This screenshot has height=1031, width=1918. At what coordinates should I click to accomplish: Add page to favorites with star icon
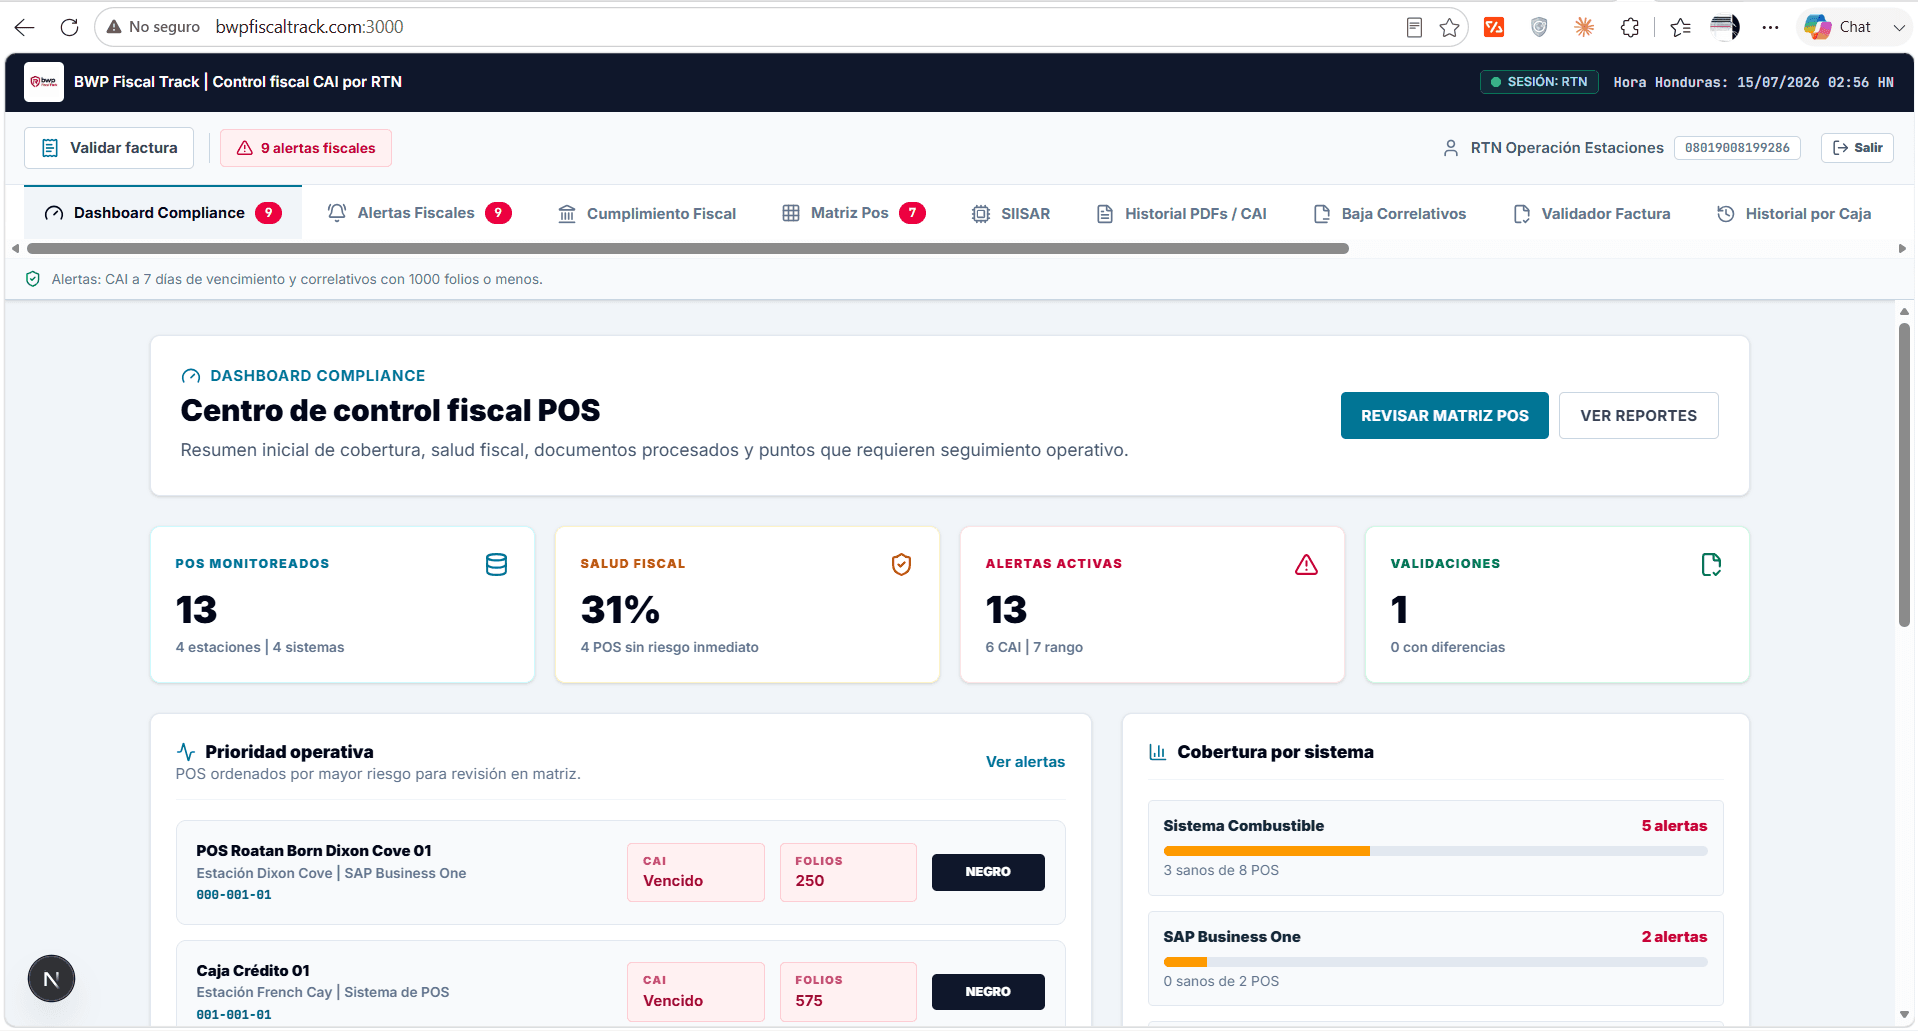(x=1449, y=27)
